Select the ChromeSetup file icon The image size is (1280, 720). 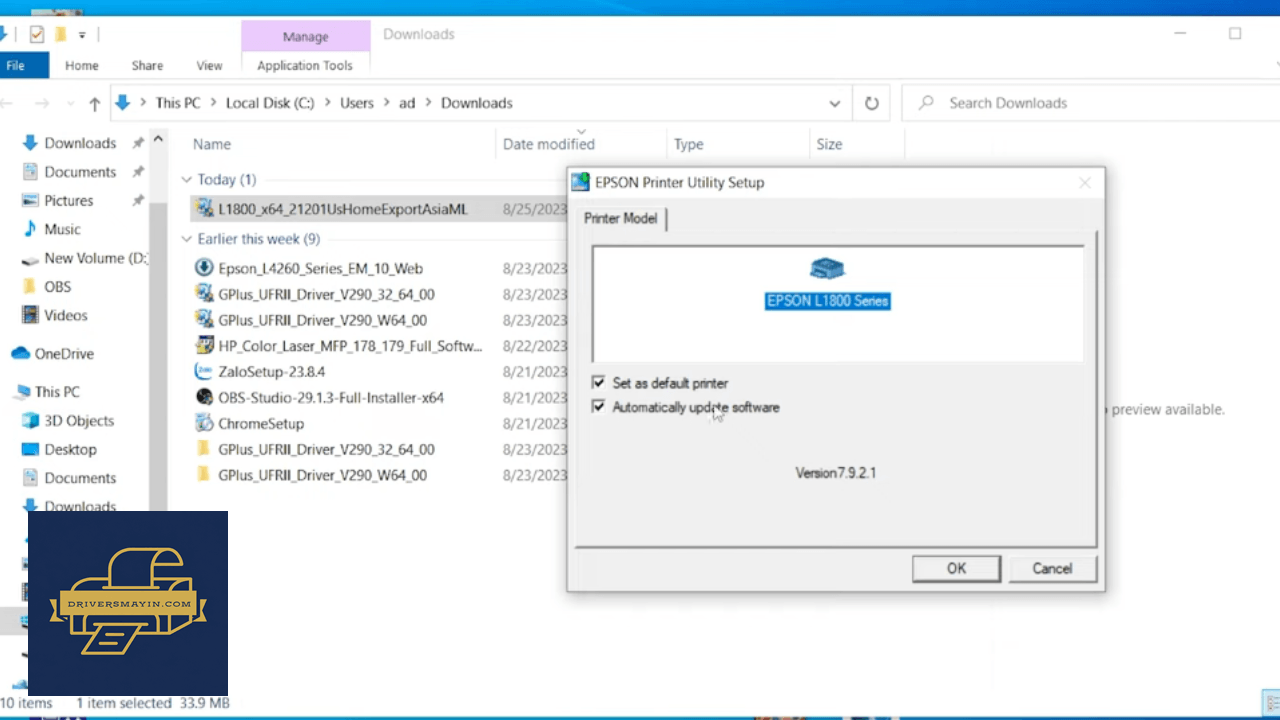(204, 423)
